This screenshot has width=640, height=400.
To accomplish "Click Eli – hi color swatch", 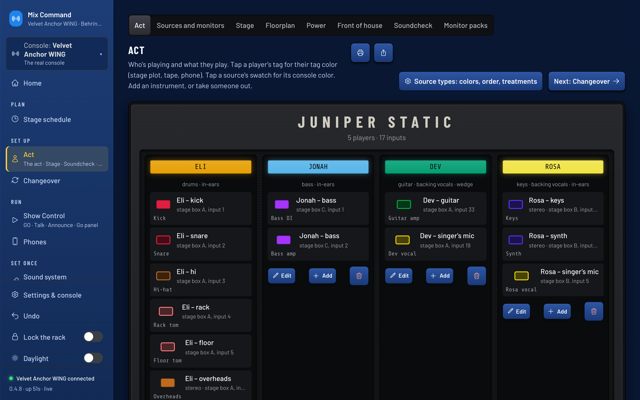I will click(x=163, y=276).
